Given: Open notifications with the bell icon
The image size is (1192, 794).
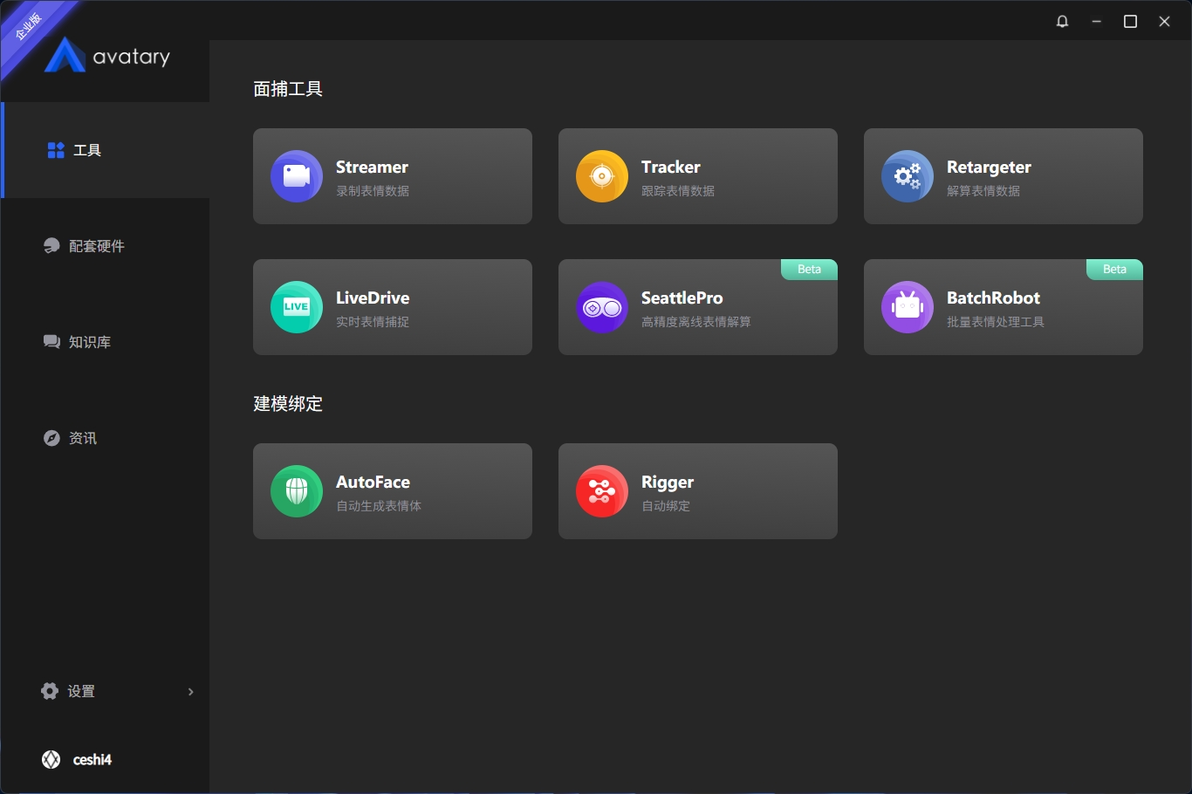Looking at the screenshot, I should coord(1062,21).
